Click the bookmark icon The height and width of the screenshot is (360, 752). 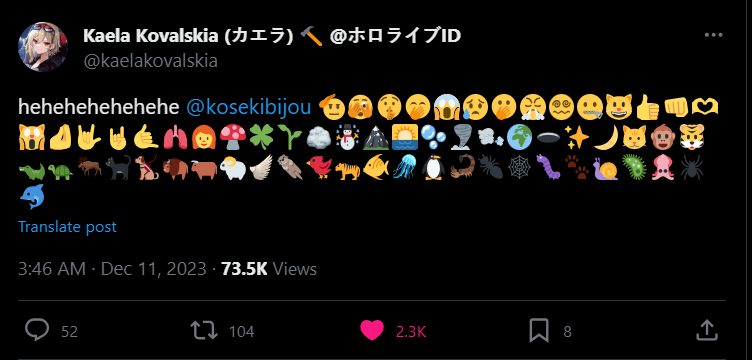pos(539,331)
